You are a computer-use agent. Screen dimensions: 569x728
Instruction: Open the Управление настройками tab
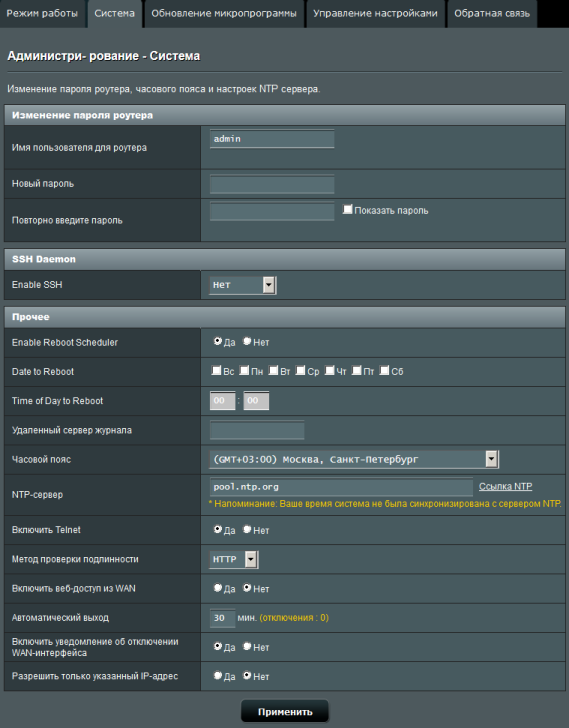(375, 13)
